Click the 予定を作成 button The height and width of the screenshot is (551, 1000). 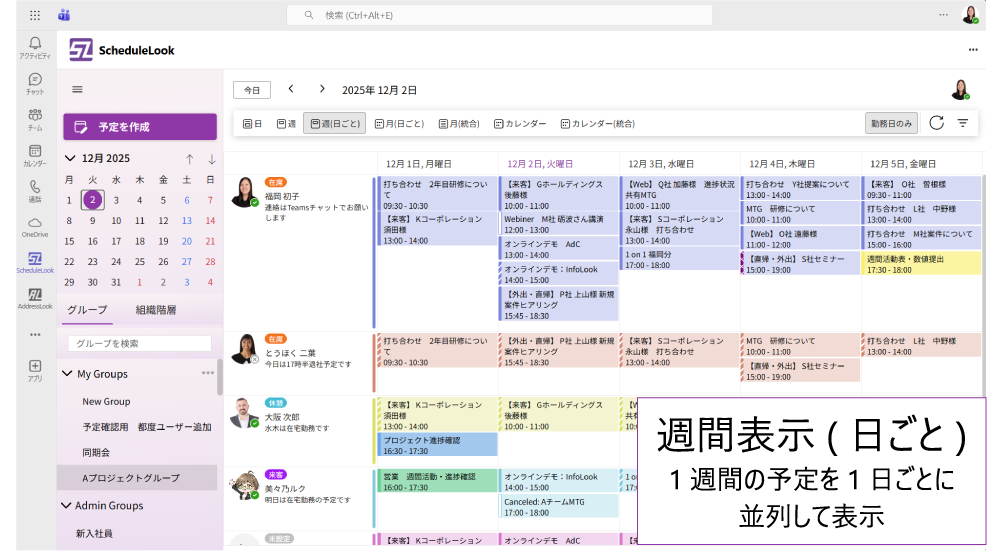point(140,127)
